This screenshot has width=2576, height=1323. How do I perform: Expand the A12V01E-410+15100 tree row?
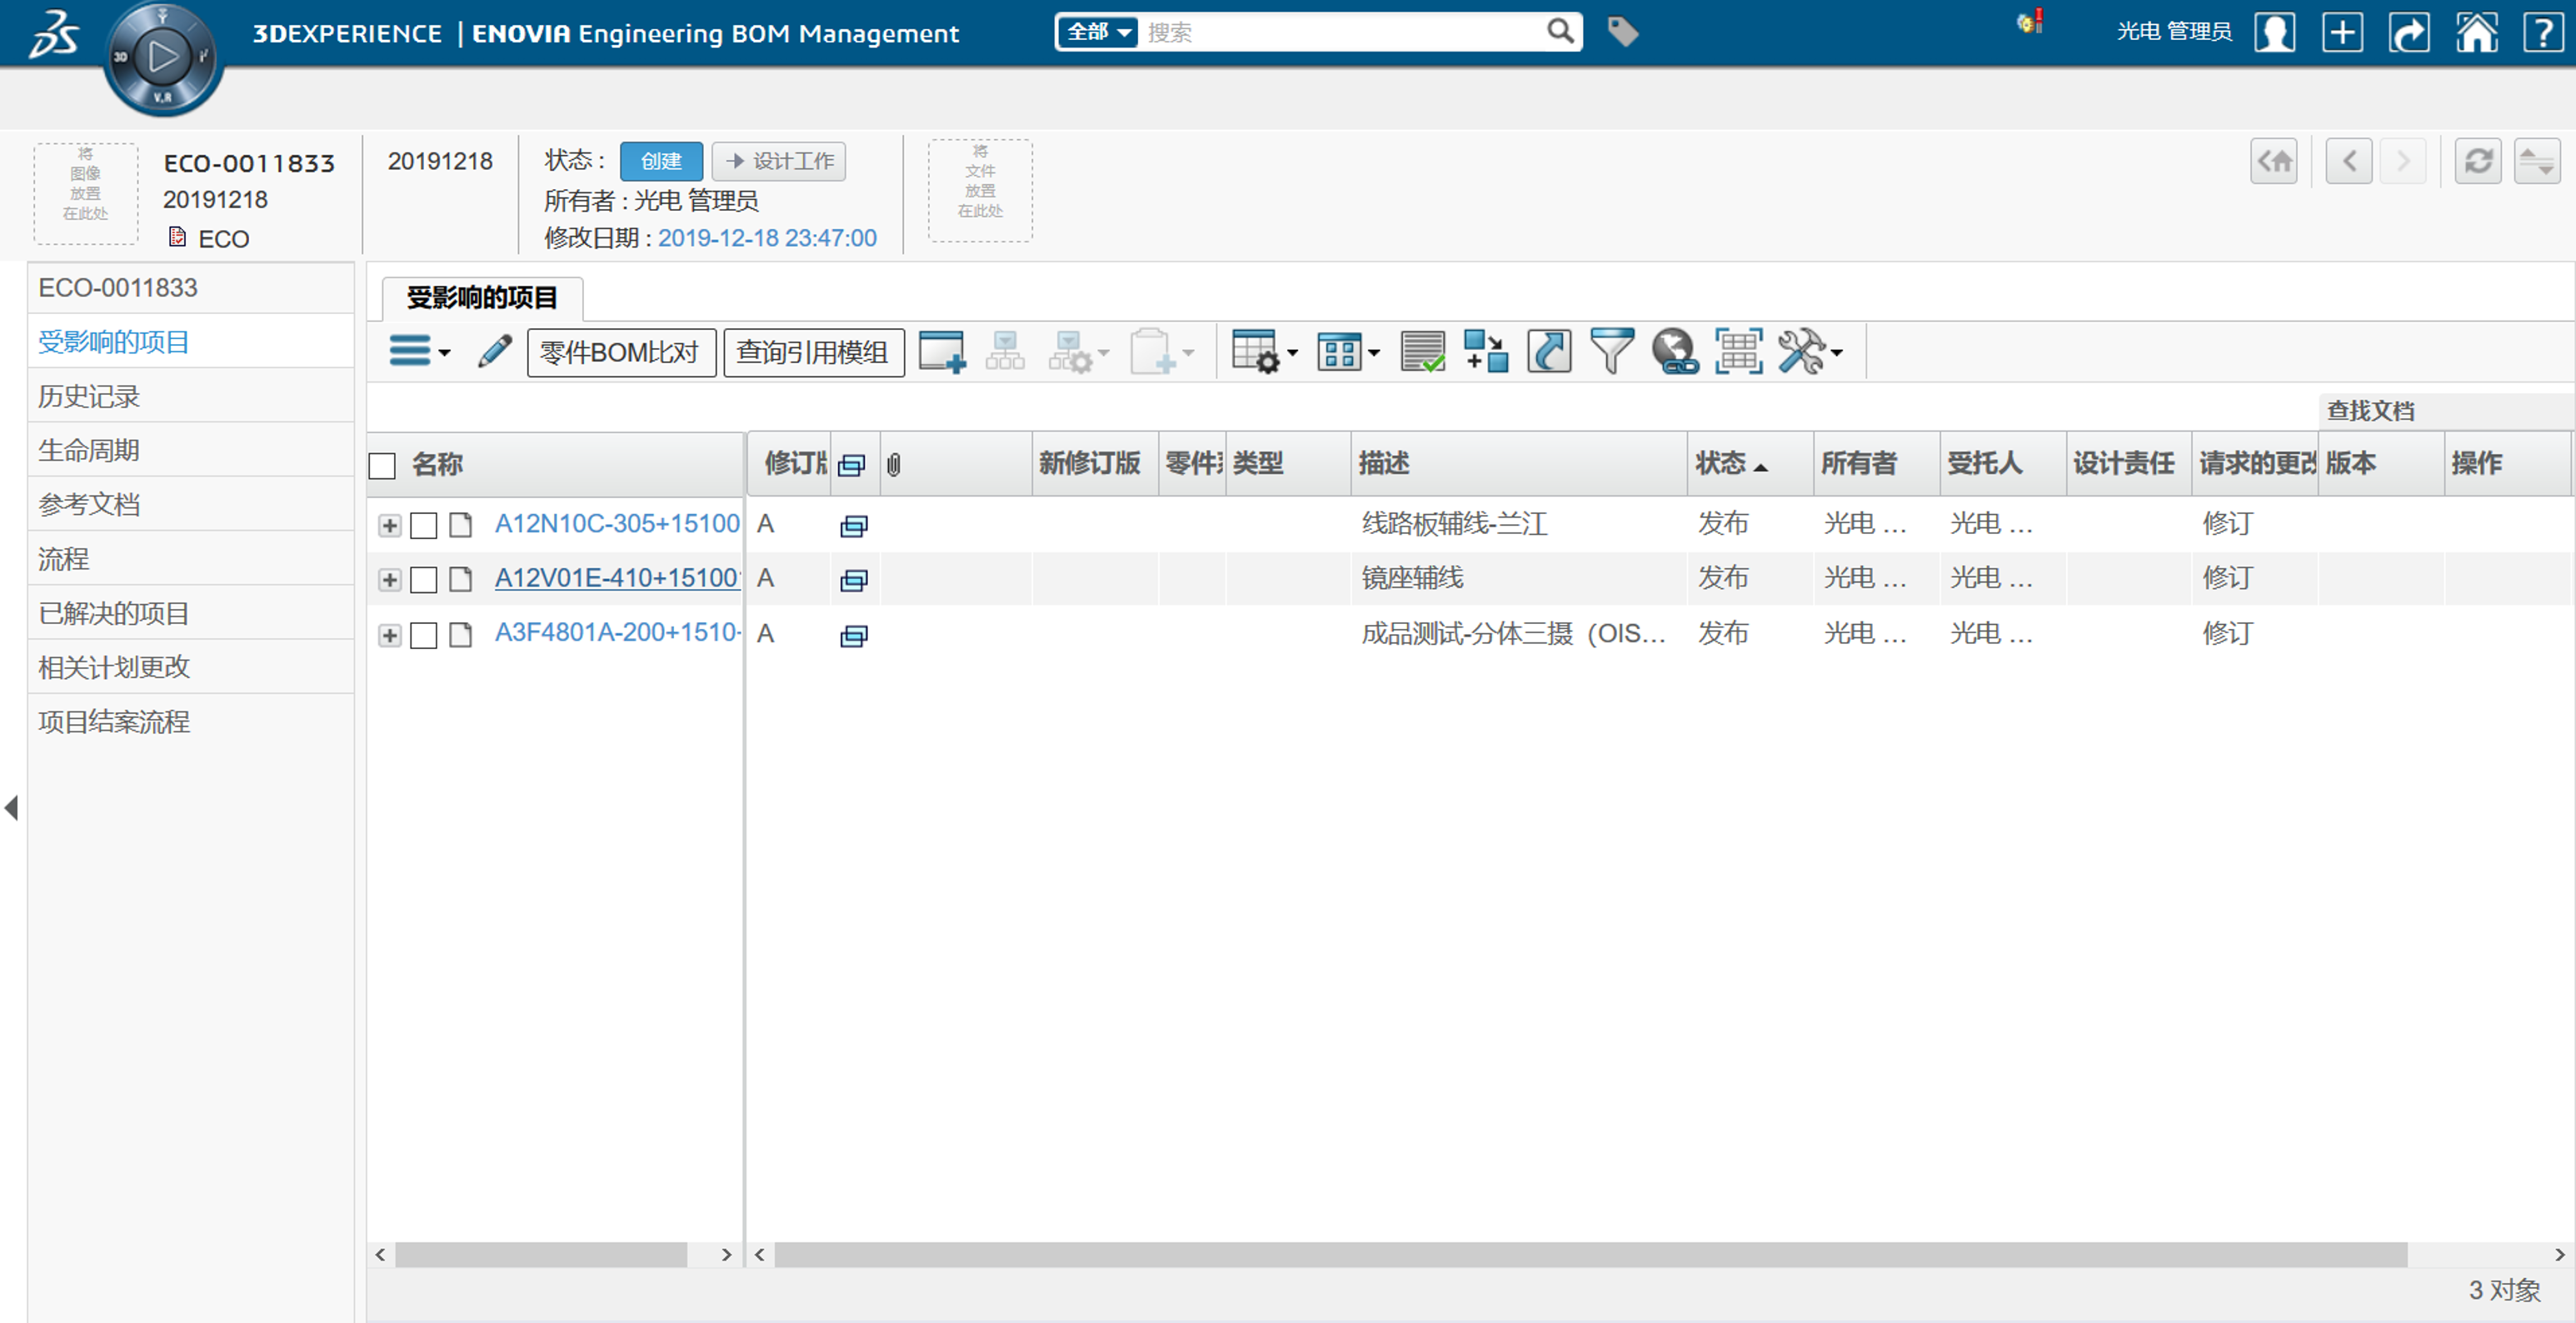point(390,580)
